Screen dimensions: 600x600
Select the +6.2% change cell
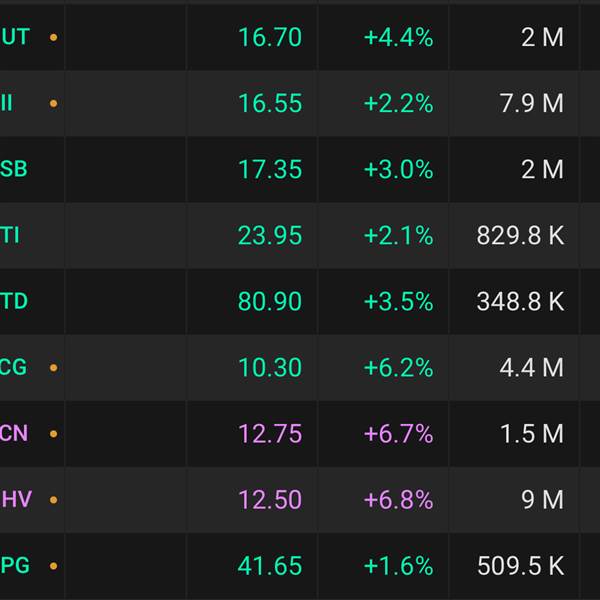tap(398, 368)
